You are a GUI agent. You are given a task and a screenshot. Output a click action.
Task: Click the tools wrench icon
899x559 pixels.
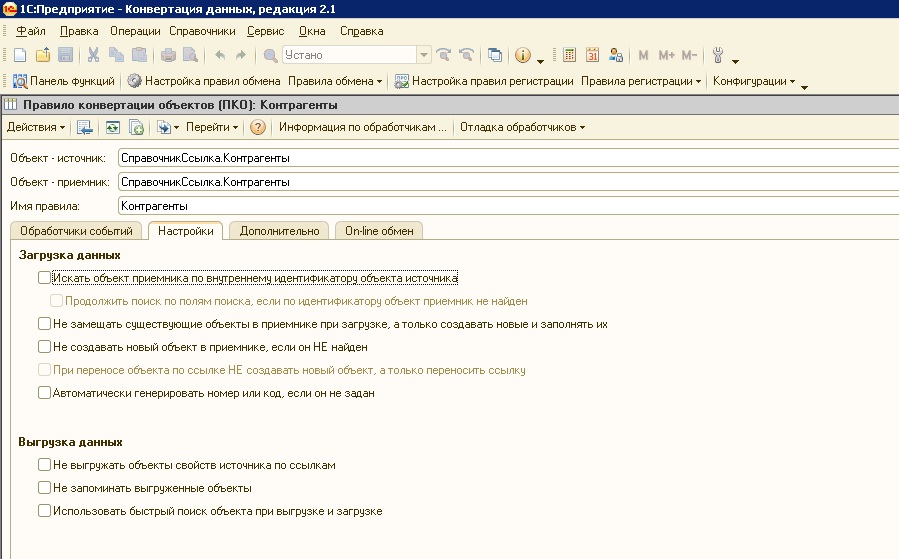718,55
